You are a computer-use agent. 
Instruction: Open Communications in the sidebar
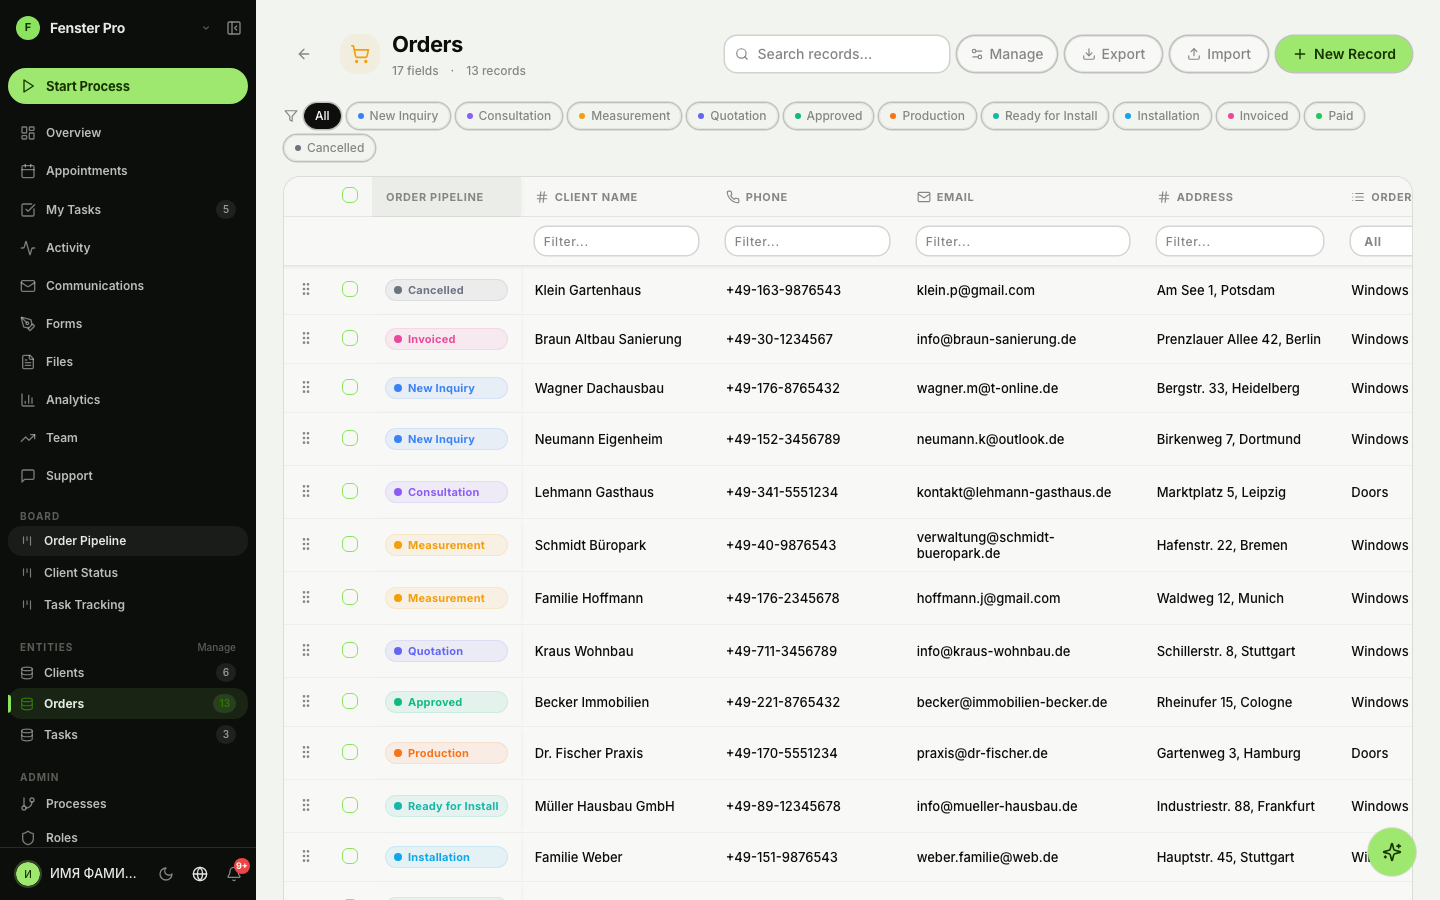click(x=128, y=285)
